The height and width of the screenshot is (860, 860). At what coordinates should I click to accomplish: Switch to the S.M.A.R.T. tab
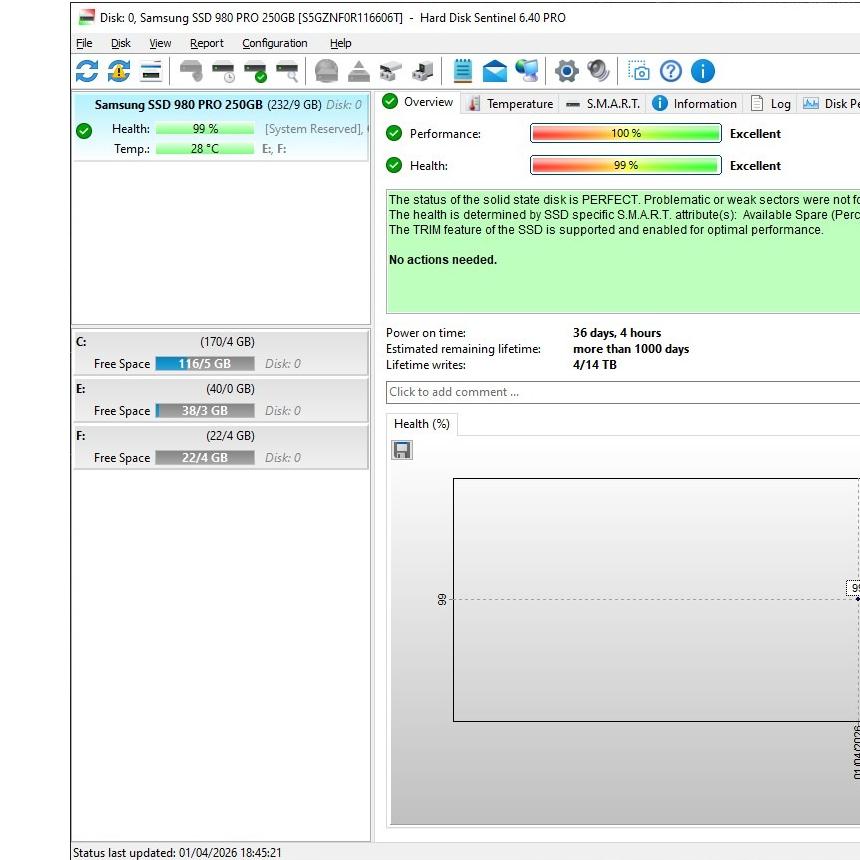pyautogui.click(x=603, y=104)
